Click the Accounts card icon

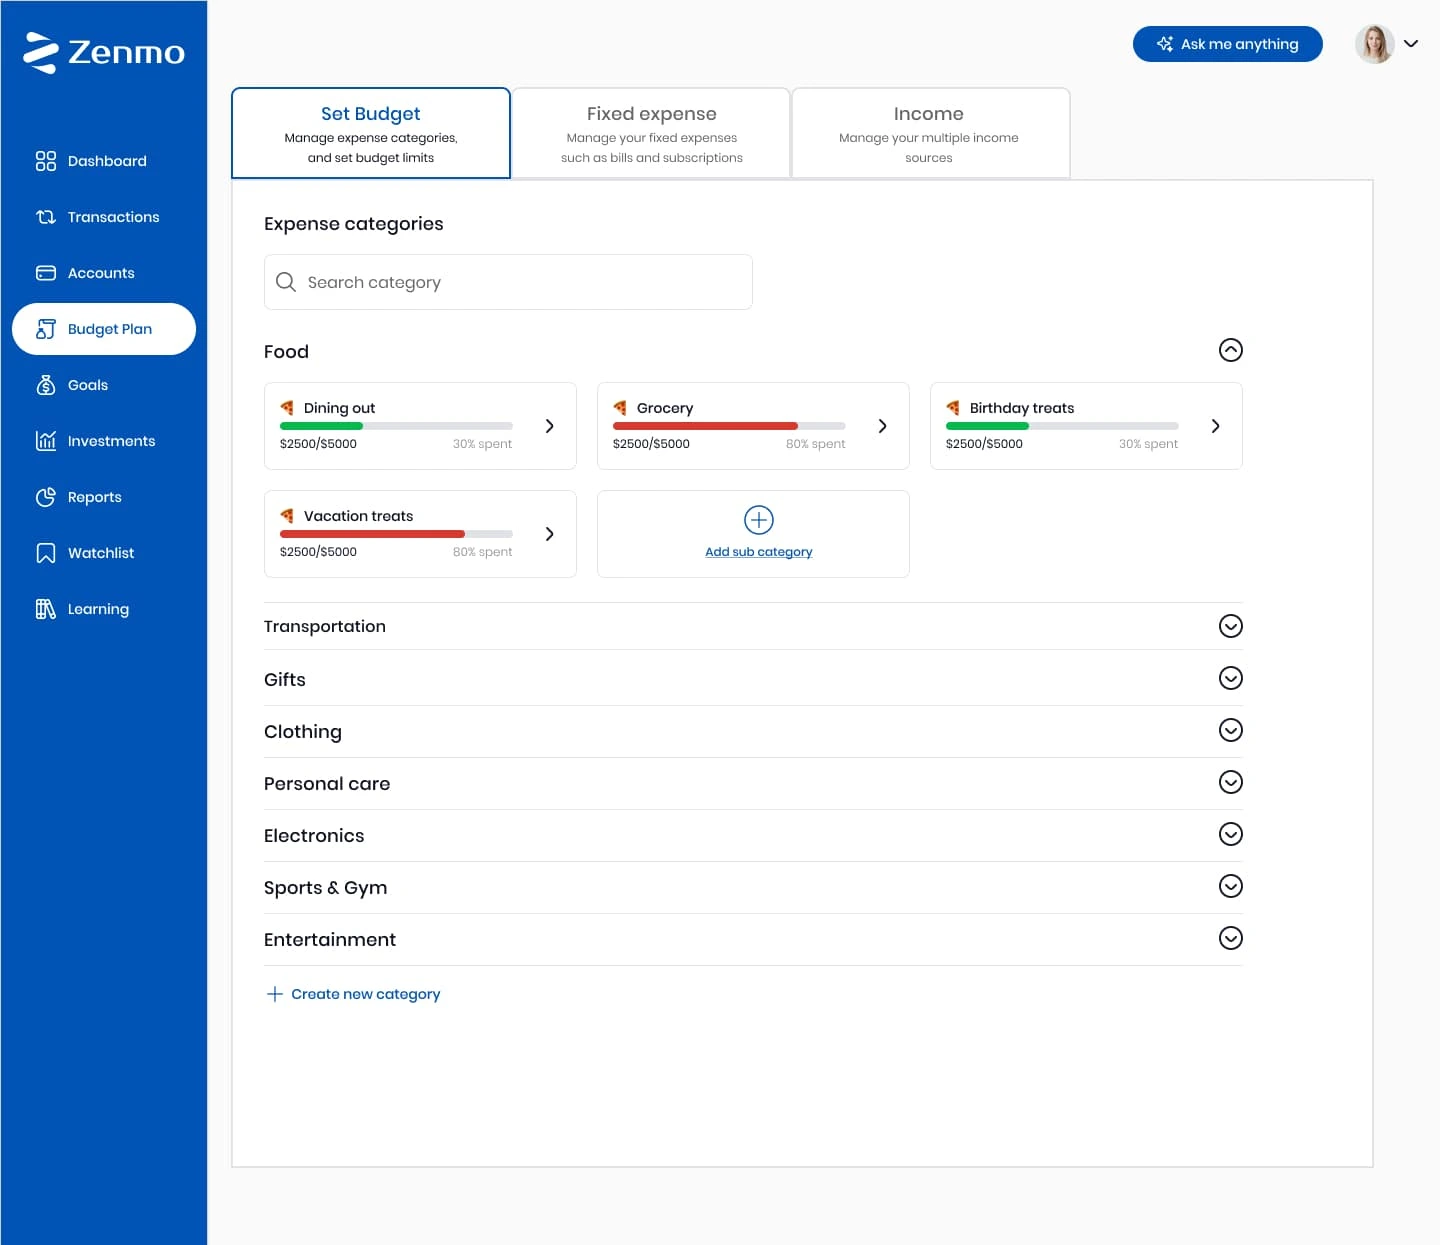tap(46, 273)
